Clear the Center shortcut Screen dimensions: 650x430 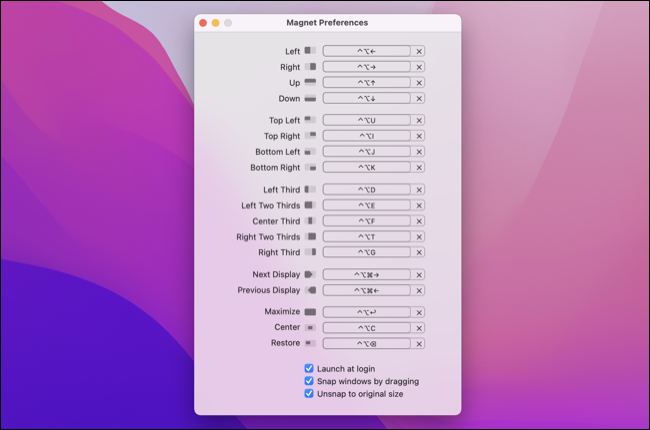pyautogui.click(x=419, y=328)
